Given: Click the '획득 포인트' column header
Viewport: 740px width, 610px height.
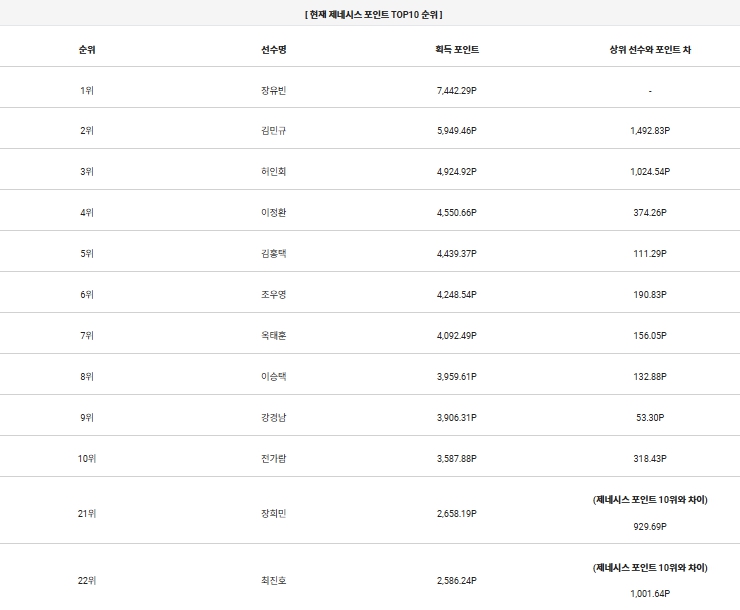Looking at the screenshot, I should (x=457, y=49).
